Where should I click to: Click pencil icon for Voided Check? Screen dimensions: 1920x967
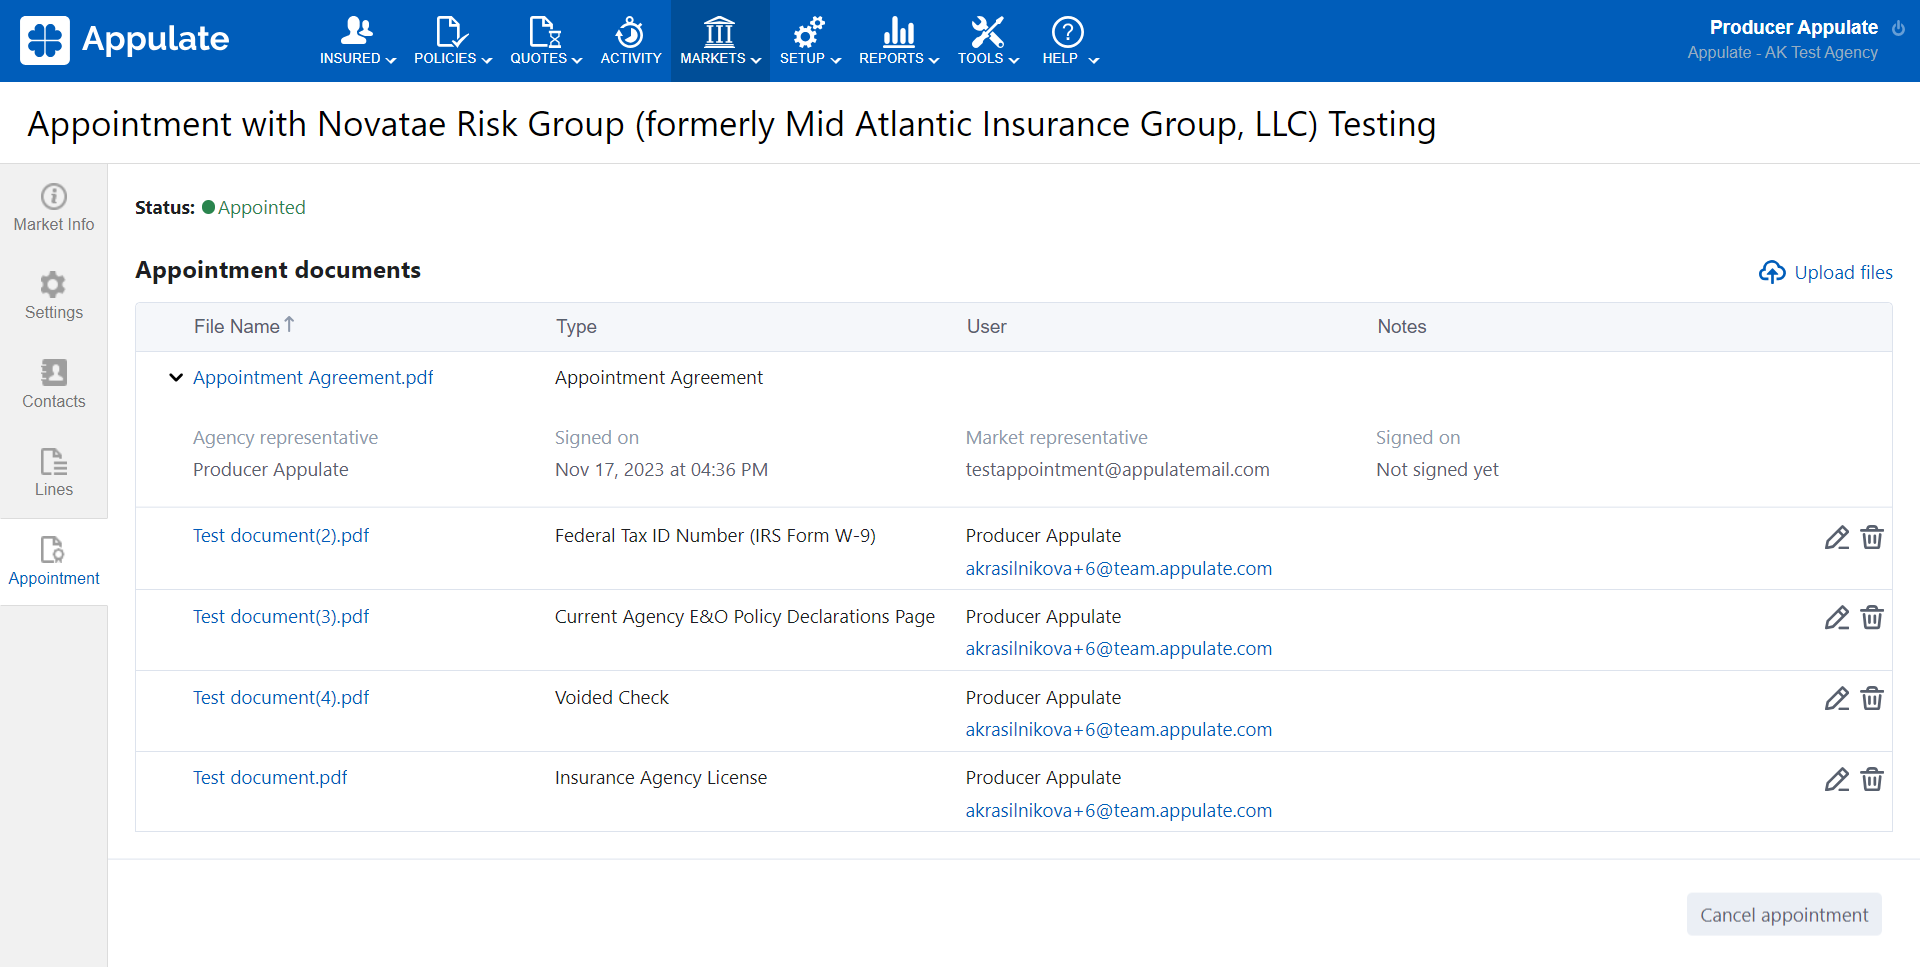(1836, 699)
